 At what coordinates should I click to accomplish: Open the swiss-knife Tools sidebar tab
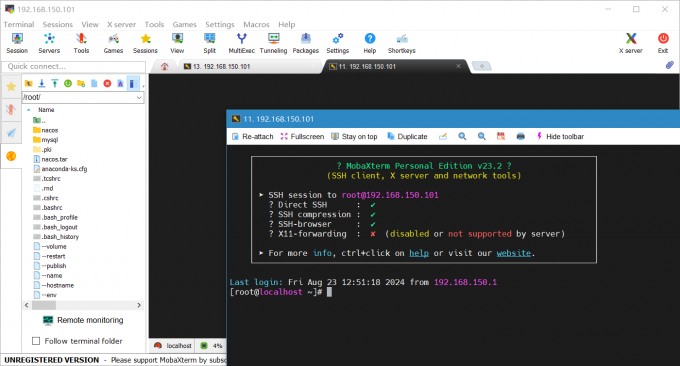[11, 109]
